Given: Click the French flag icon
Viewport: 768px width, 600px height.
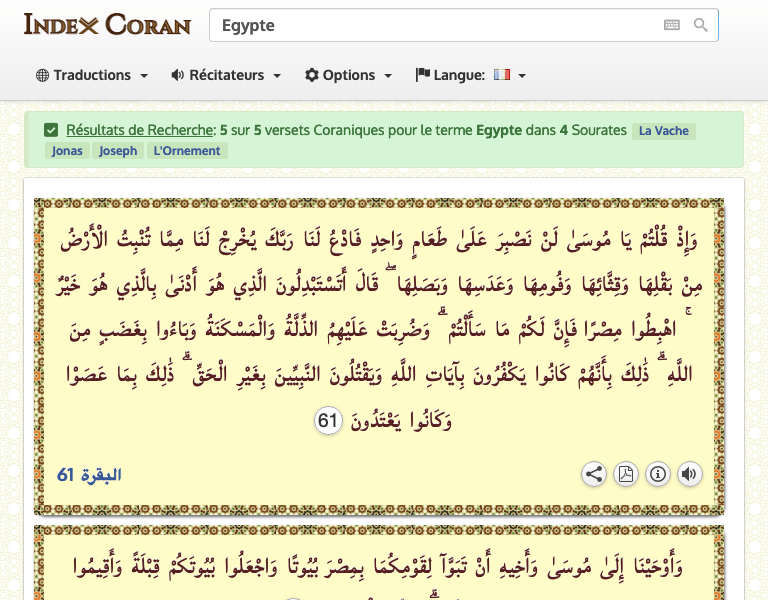Looking at the screenshot, I should (502, 75).
